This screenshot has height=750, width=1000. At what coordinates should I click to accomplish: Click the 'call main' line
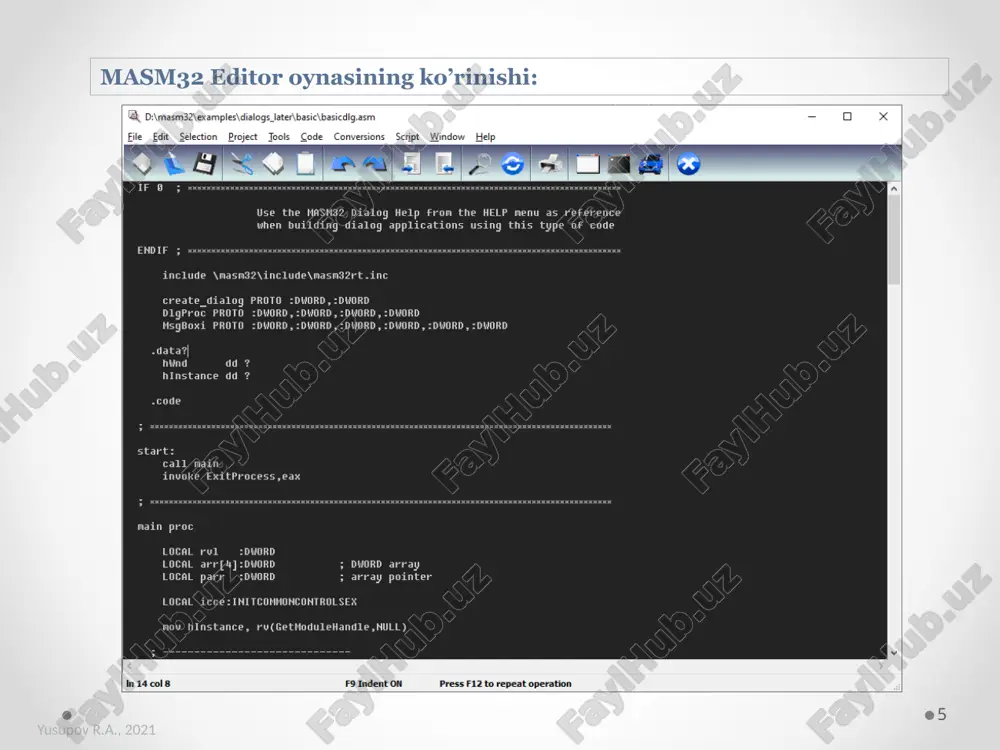coord(190,464)
